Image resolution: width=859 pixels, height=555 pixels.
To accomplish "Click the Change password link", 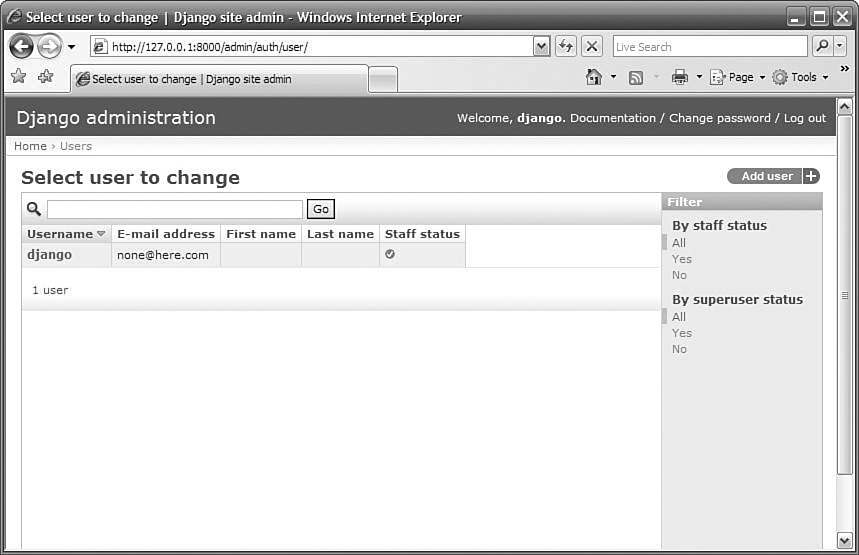I will 719,118.
